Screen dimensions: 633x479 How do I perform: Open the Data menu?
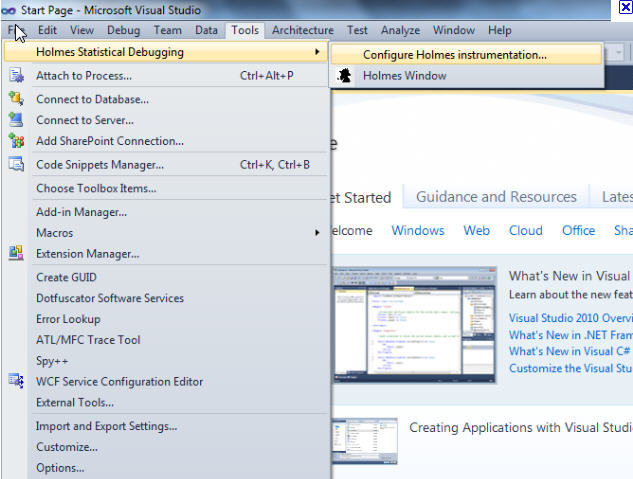(206, 30)
